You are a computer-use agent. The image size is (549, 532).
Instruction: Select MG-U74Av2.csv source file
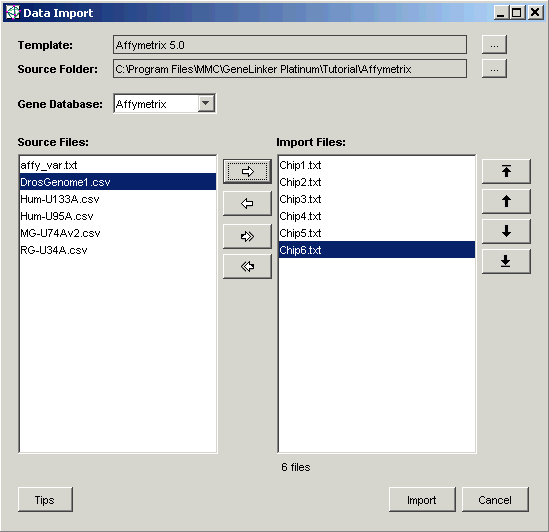pyautogui.click(x=118, y=233)
